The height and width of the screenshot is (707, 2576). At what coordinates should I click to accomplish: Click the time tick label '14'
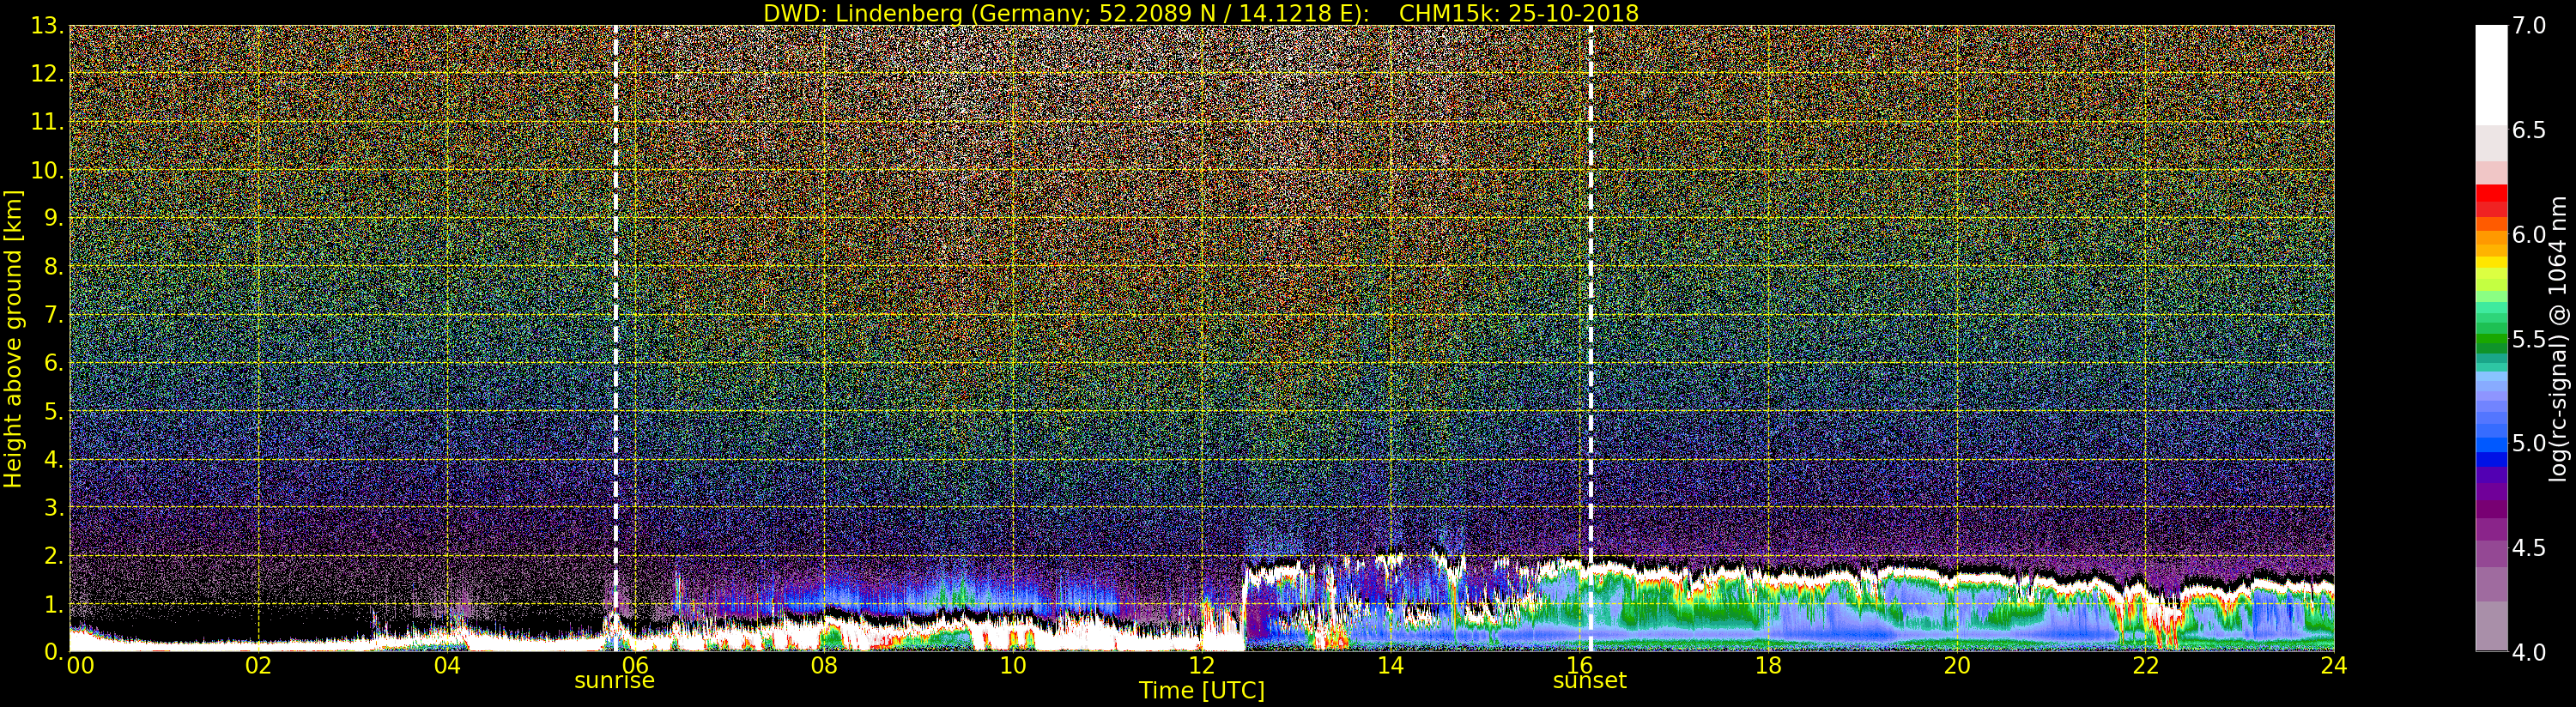1390,665
